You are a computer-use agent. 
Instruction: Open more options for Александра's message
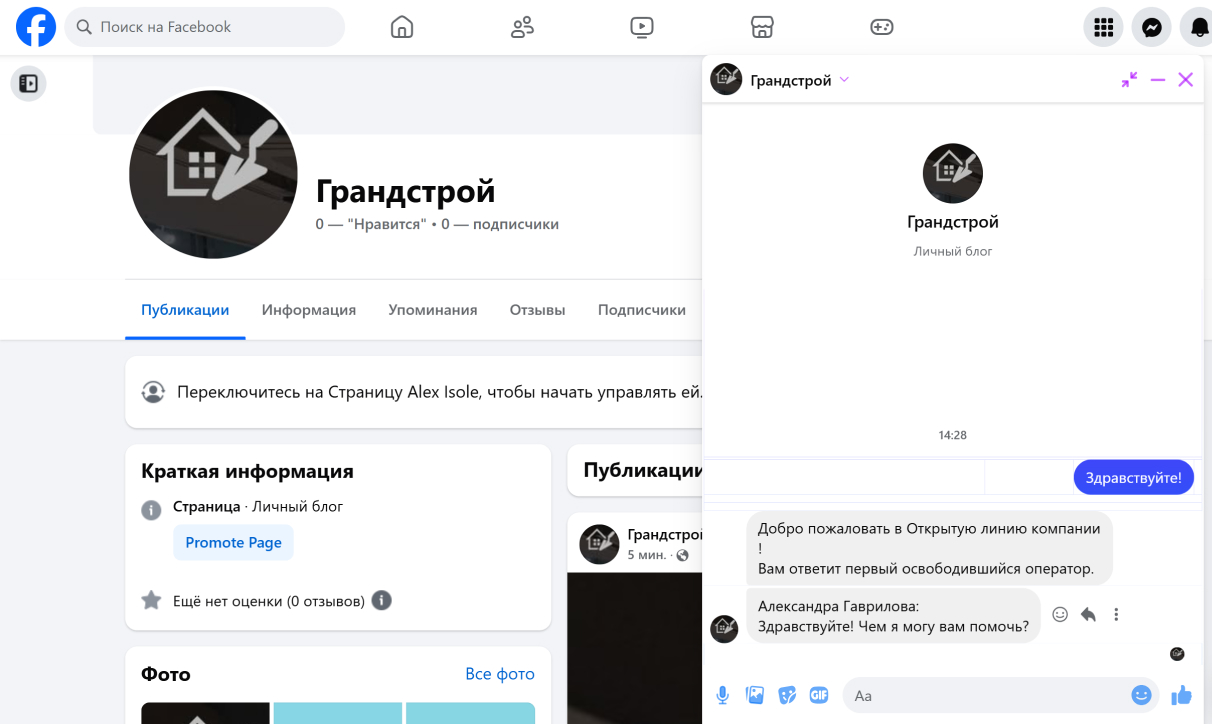point(1116,615)
